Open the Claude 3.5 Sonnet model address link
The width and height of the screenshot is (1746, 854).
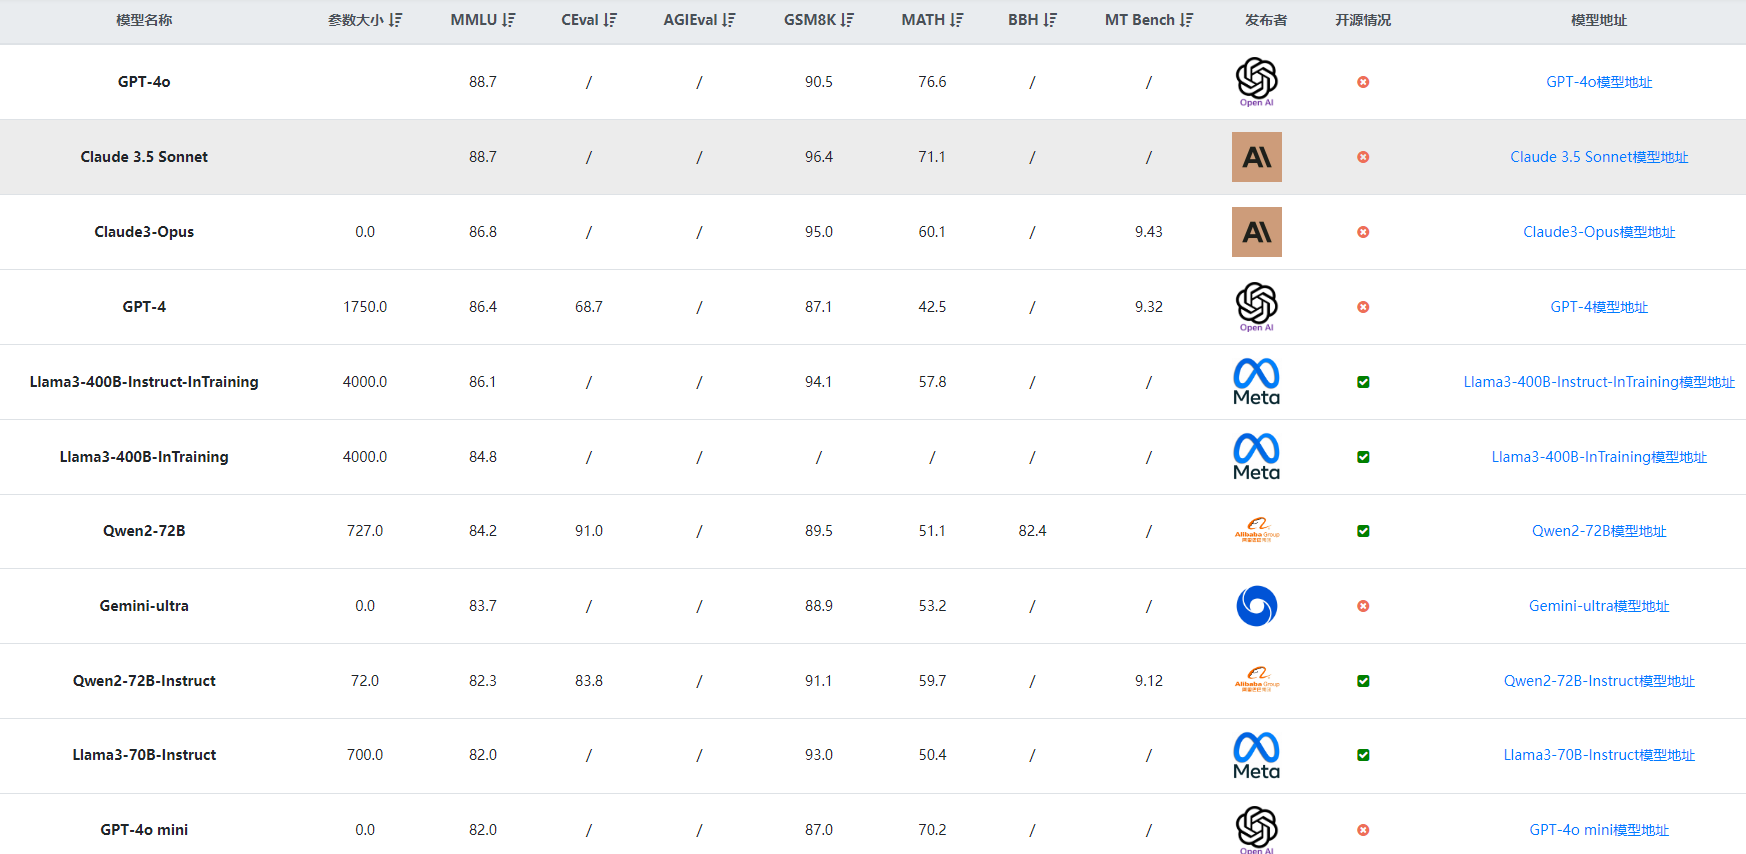(1598, 157)
